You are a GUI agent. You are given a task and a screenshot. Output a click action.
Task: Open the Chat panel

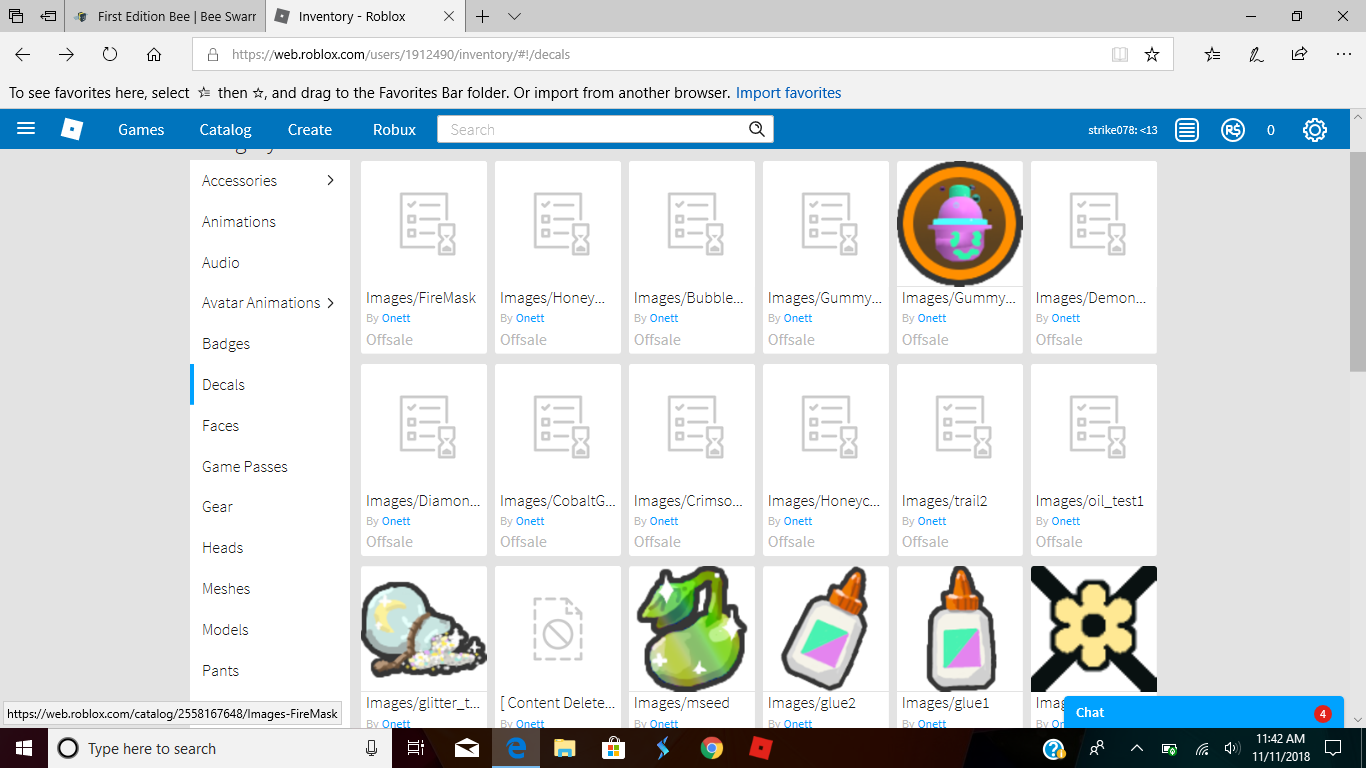click(1204, 712)
